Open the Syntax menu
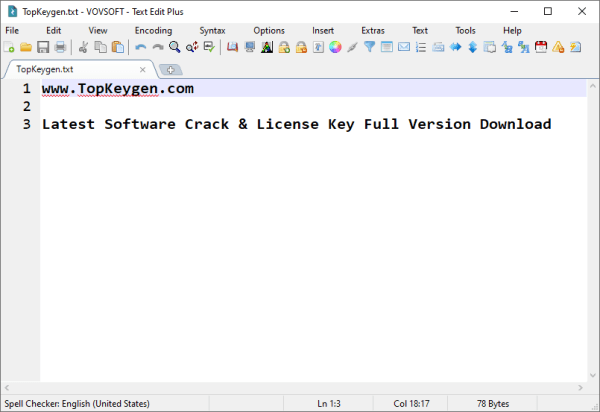 point(212,31)
